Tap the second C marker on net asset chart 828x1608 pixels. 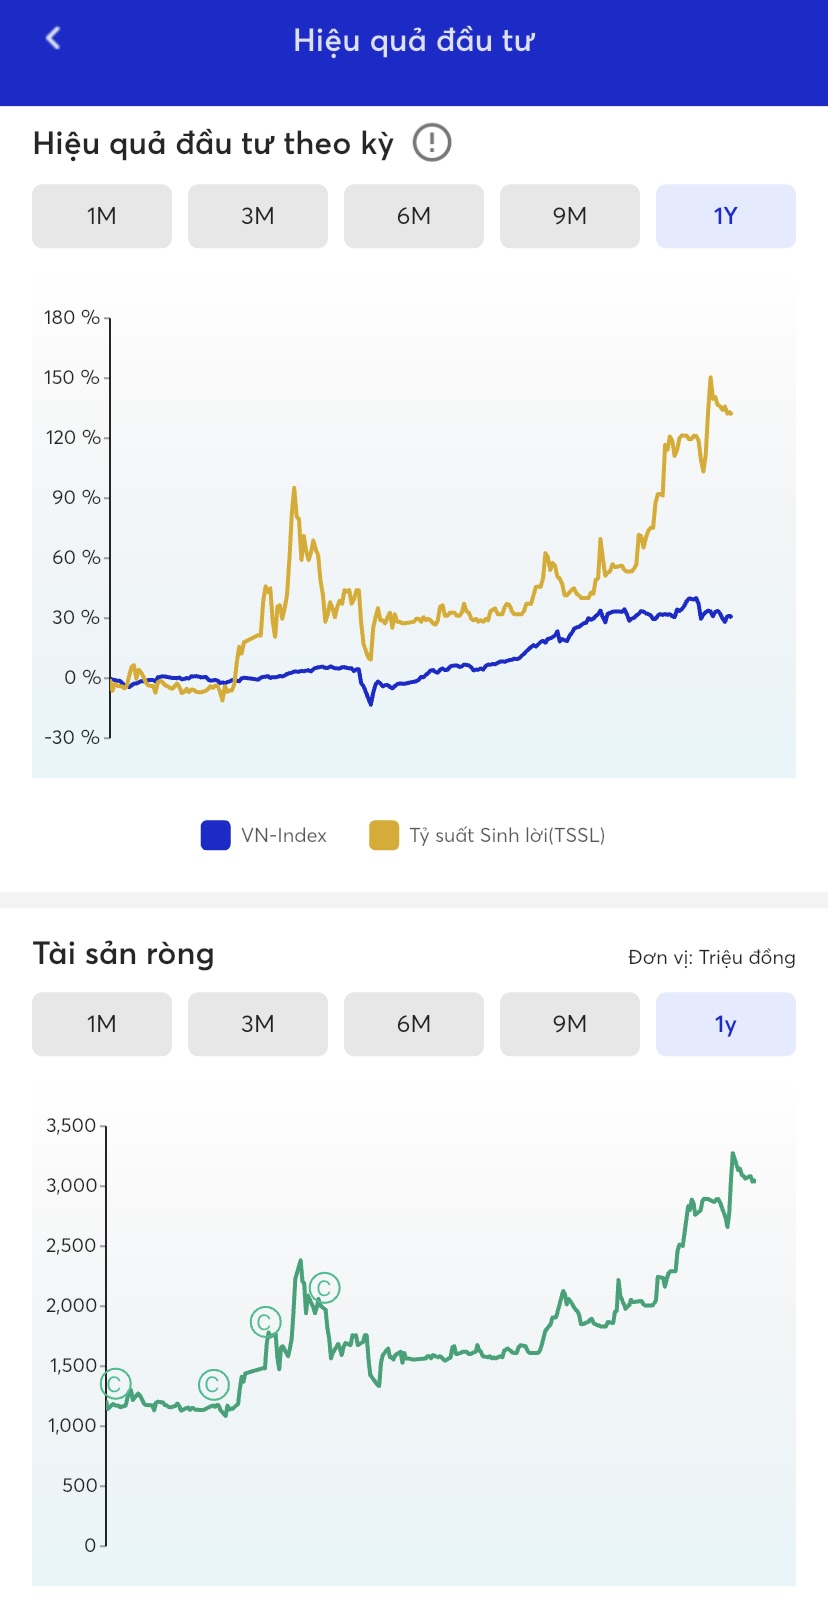[213, 1384]
